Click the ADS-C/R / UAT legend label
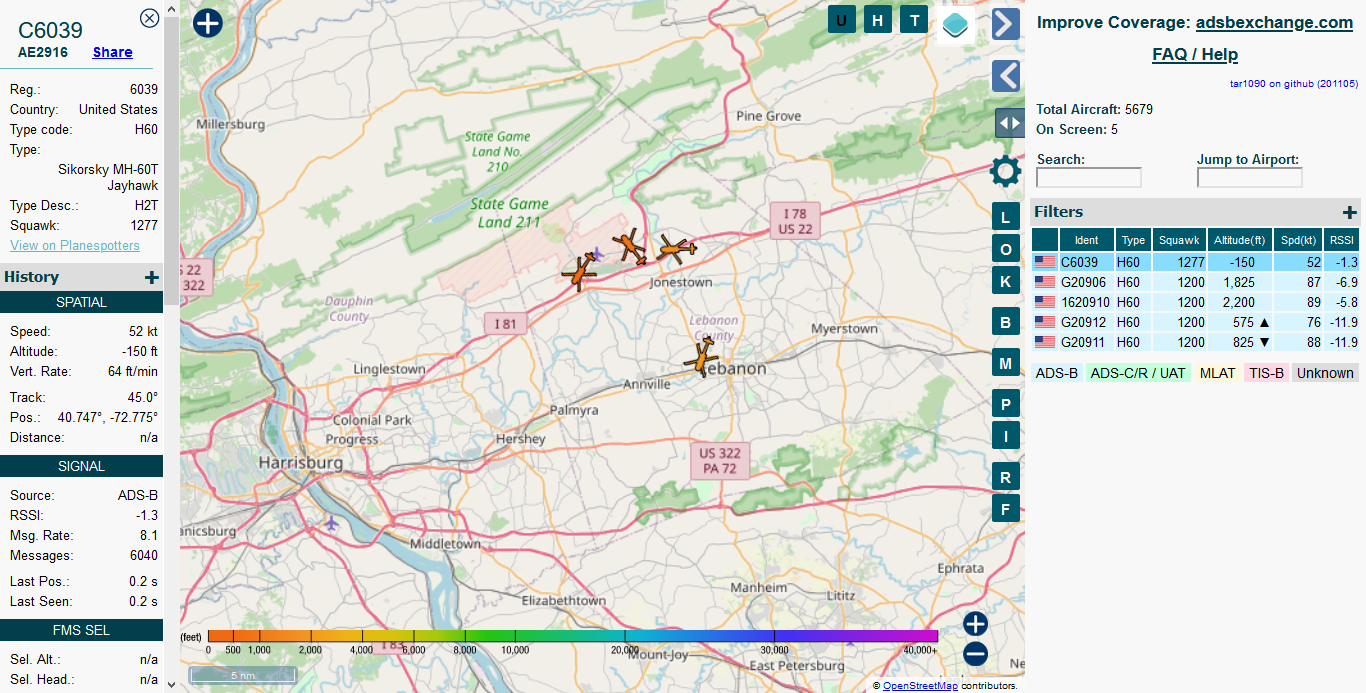 click(x=1137, y=373)
